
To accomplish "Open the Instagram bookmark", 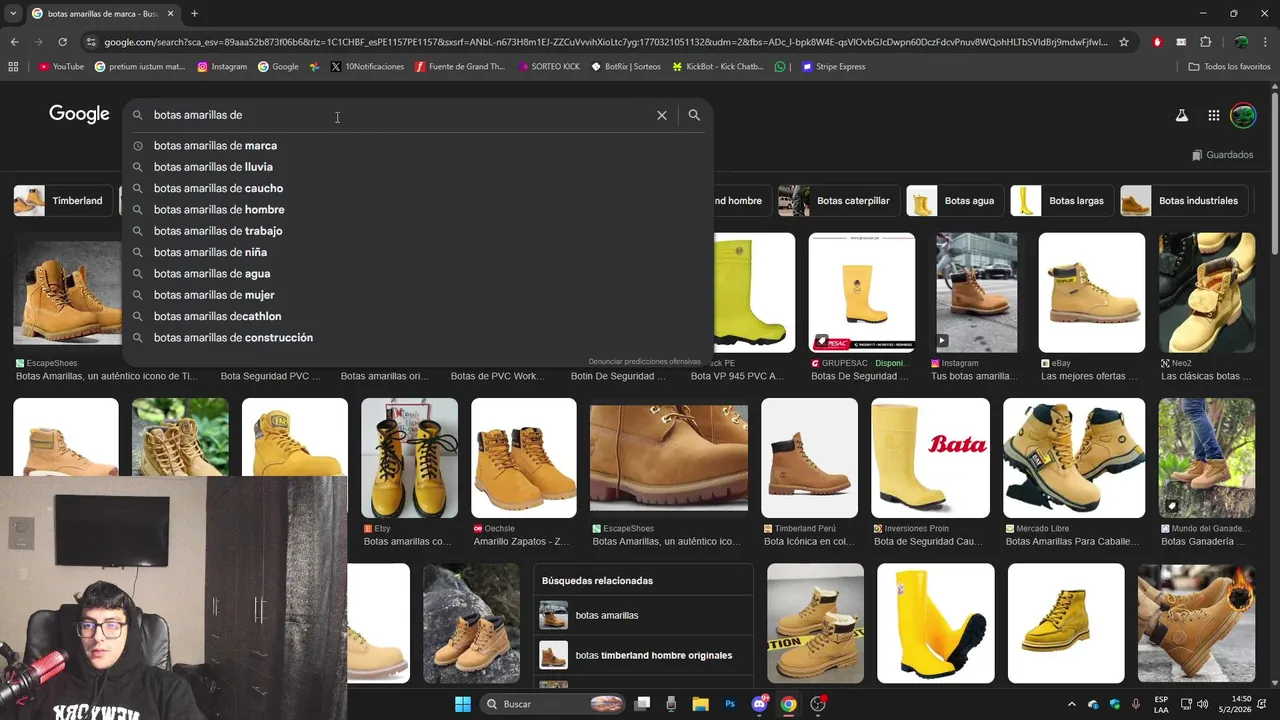I will [222, 67].
